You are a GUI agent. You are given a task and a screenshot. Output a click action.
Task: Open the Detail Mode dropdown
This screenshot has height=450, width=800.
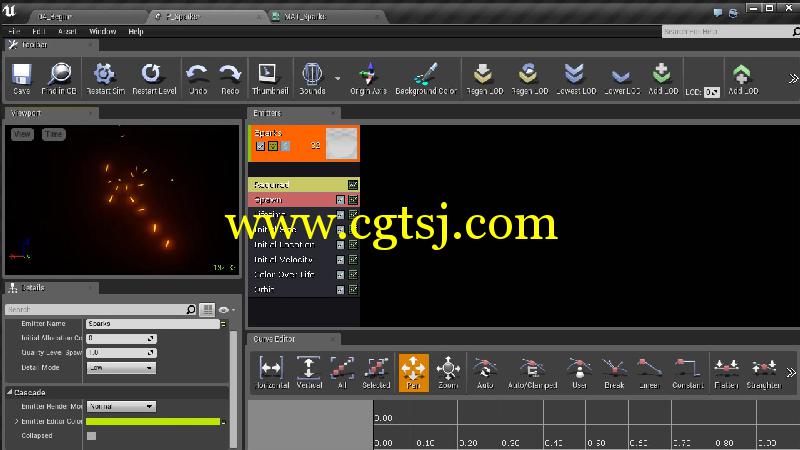pos(121,367)
